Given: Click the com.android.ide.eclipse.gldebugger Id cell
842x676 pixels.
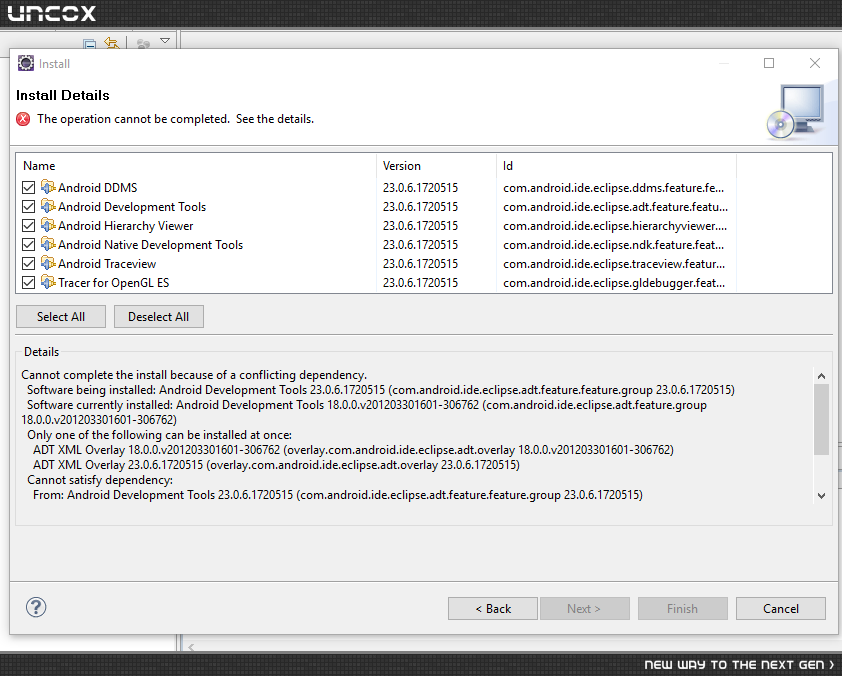Looking at the screenshot, I should click(614, 283).
